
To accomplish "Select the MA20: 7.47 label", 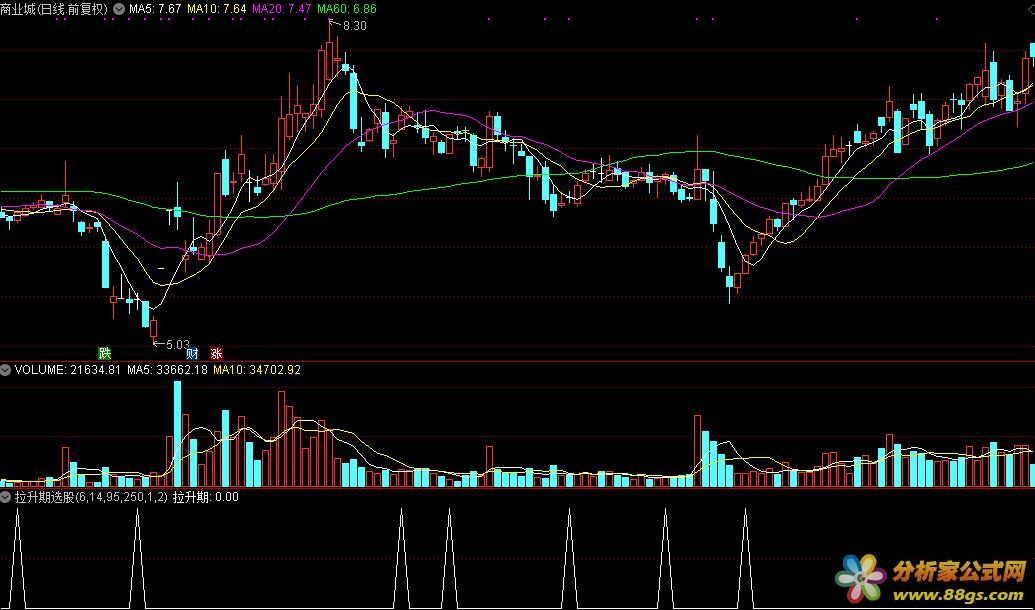I will pyautogui.click(x=282, y=9).
